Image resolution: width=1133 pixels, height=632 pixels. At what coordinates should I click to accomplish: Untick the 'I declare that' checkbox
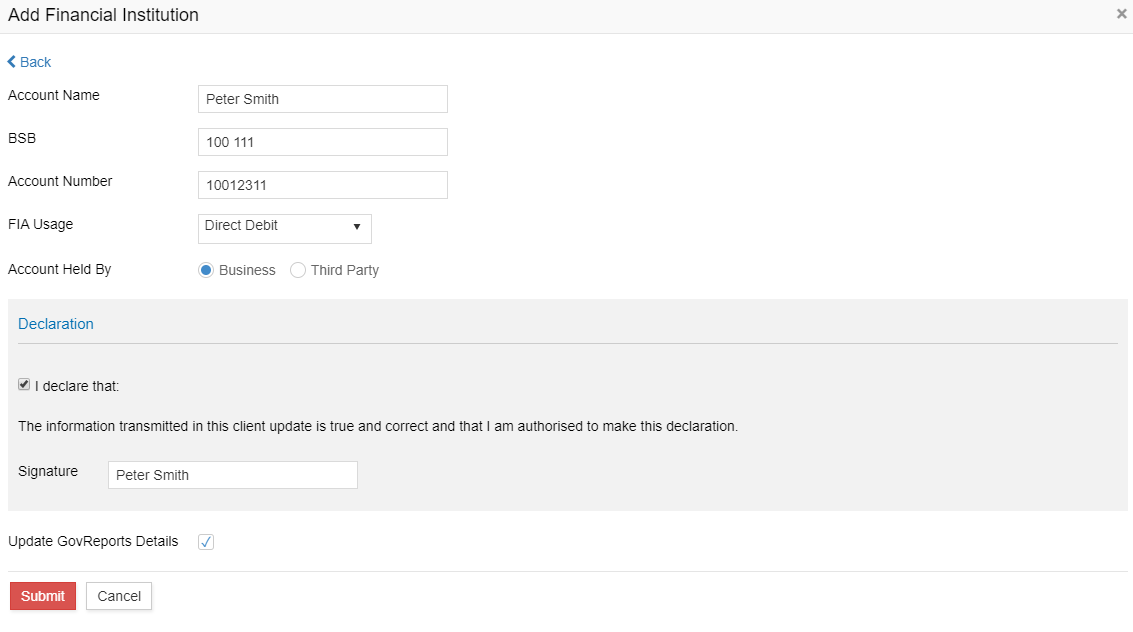click(24, 385)
